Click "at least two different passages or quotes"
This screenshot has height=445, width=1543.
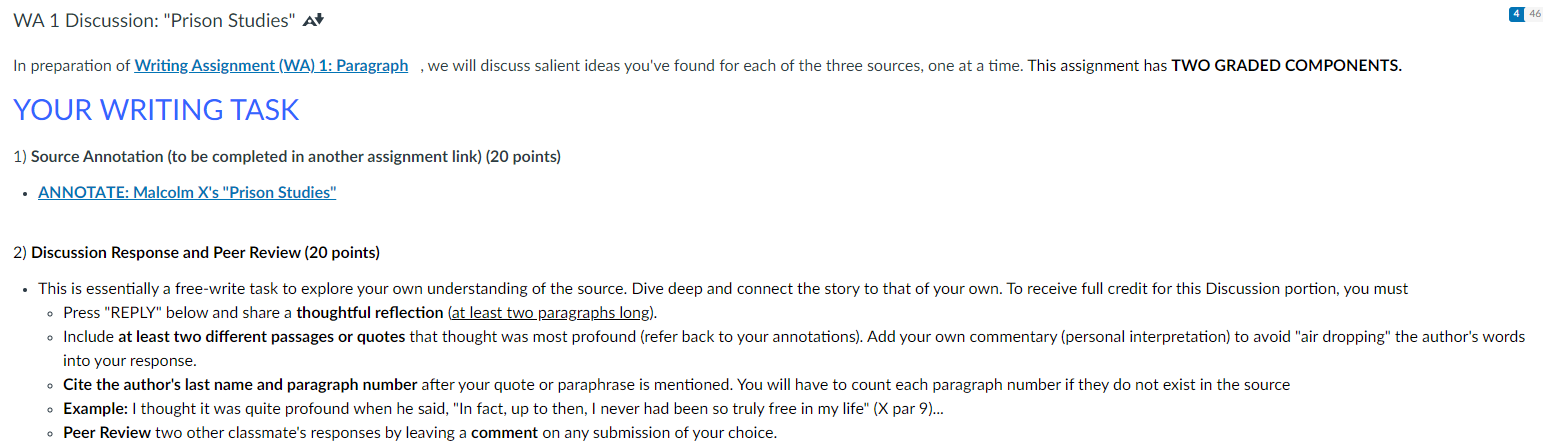click(262, 336)
